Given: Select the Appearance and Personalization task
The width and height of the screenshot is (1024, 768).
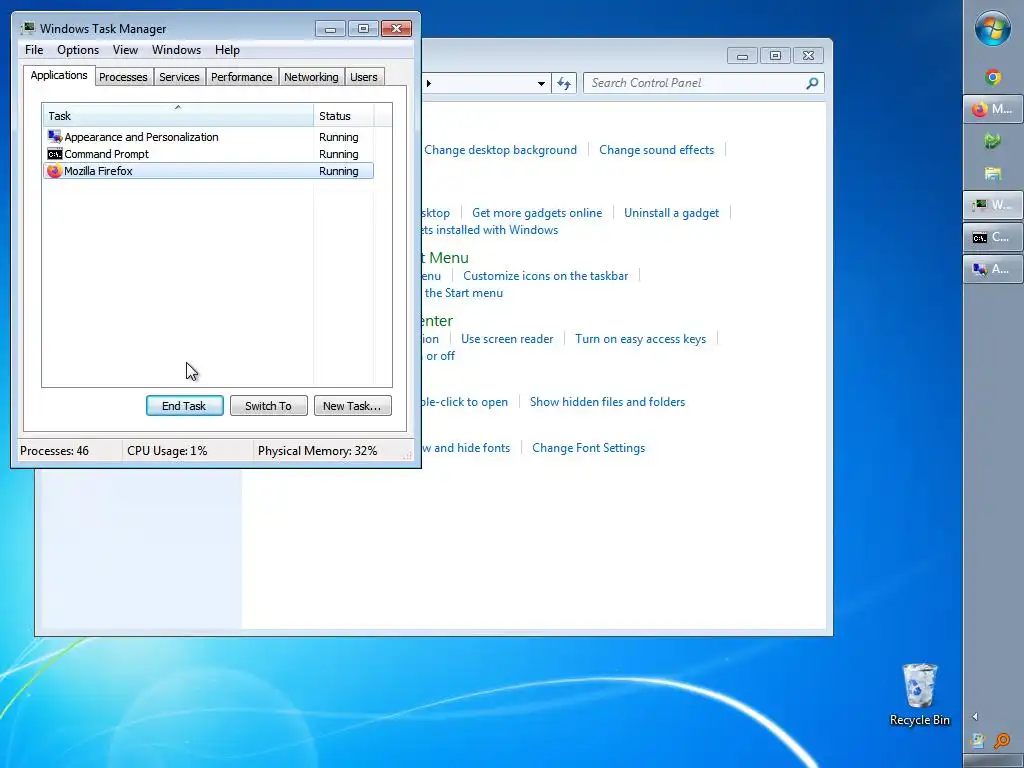Looking at the screenshot, I should 208,136.
